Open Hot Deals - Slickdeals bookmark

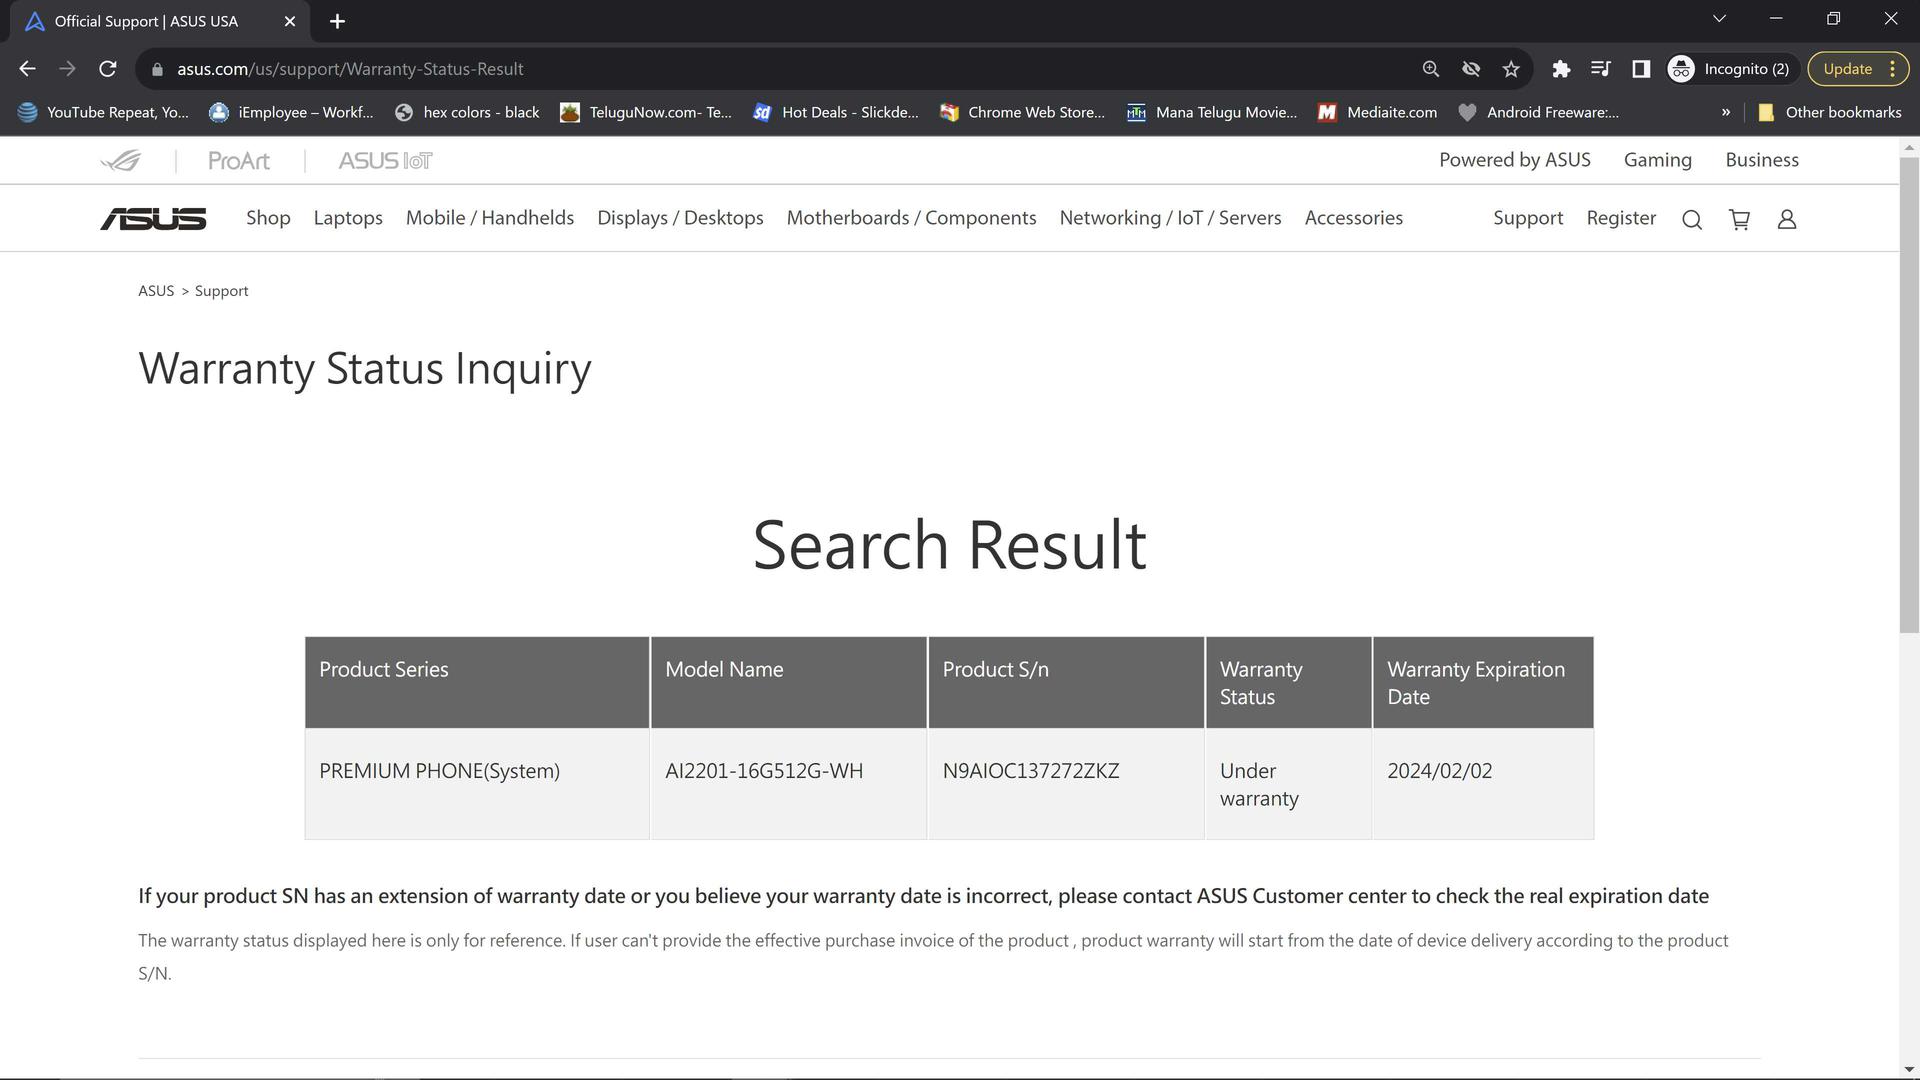[836, 112]
